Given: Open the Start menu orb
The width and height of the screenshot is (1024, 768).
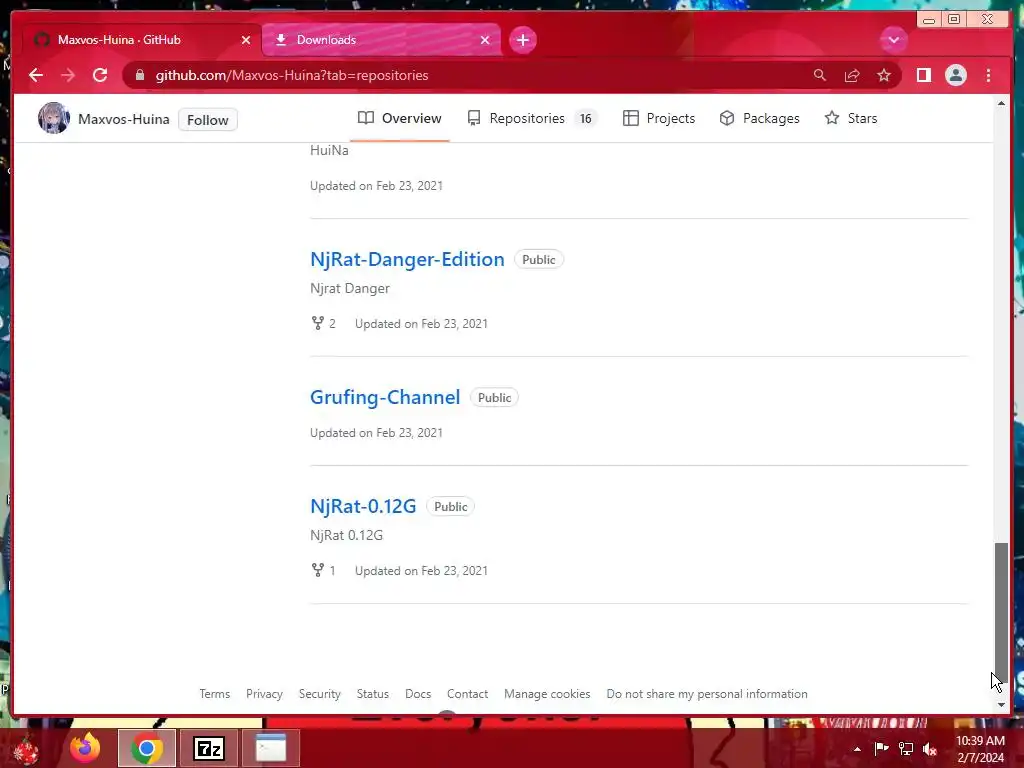Looking at the screenshot, I should click(25, 748).
